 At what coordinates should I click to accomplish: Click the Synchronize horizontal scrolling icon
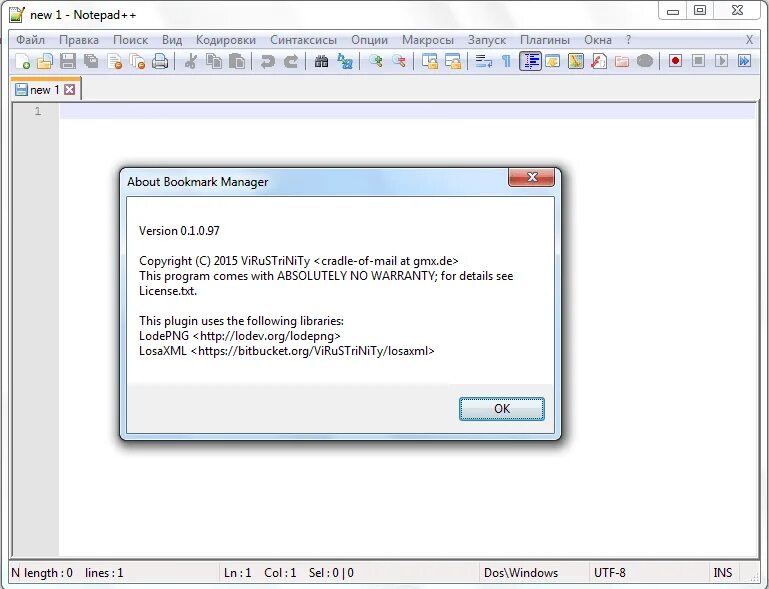tap(453, 61)
